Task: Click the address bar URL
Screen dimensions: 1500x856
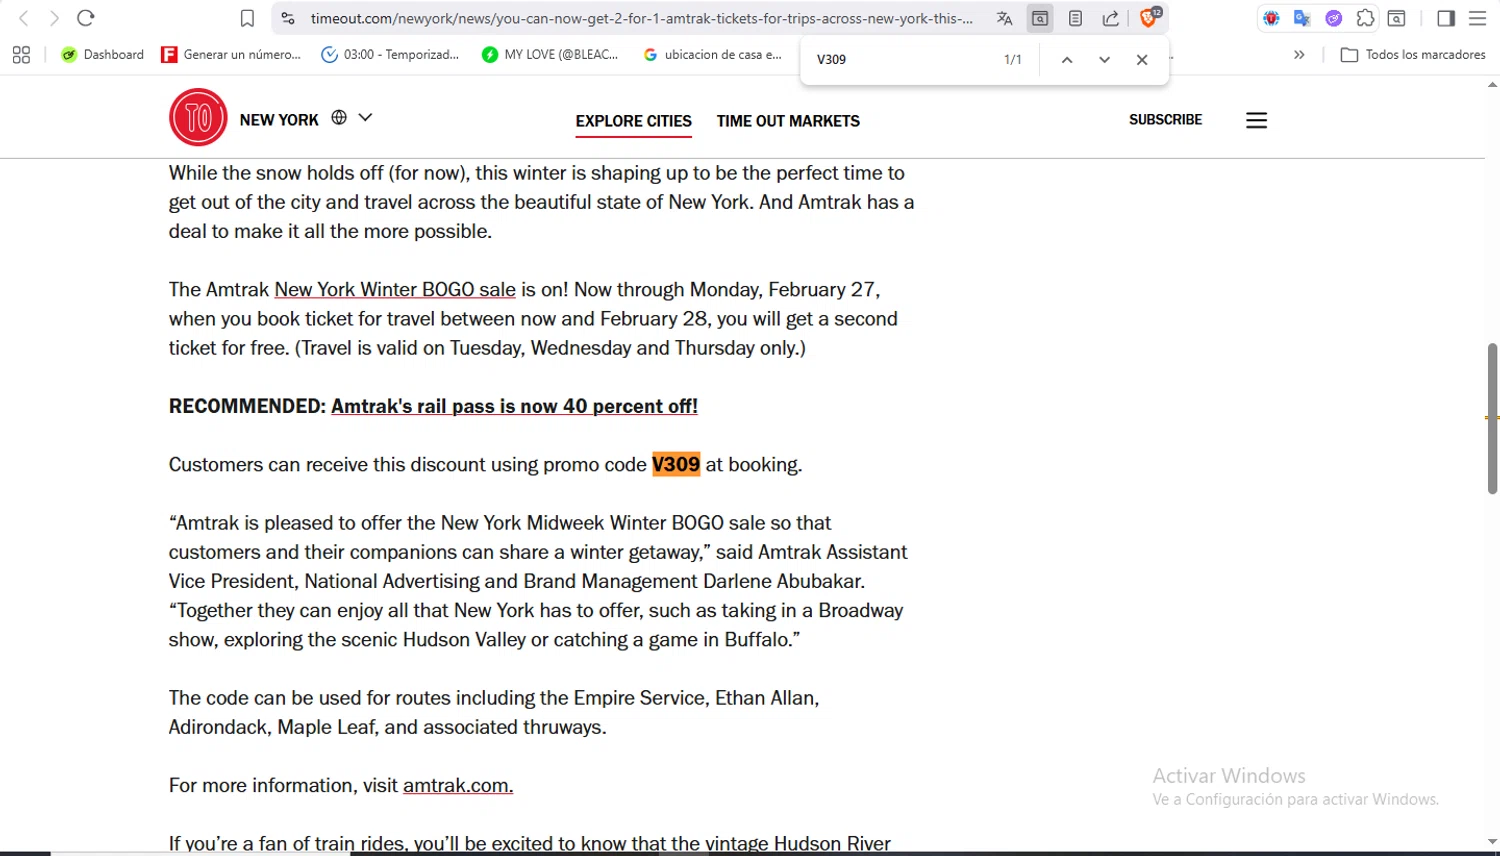Action: point(641,18)
